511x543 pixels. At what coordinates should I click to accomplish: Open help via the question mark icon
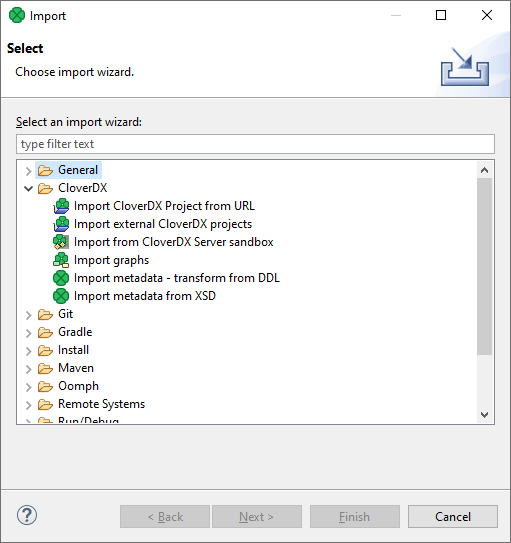tap(27, 515)
